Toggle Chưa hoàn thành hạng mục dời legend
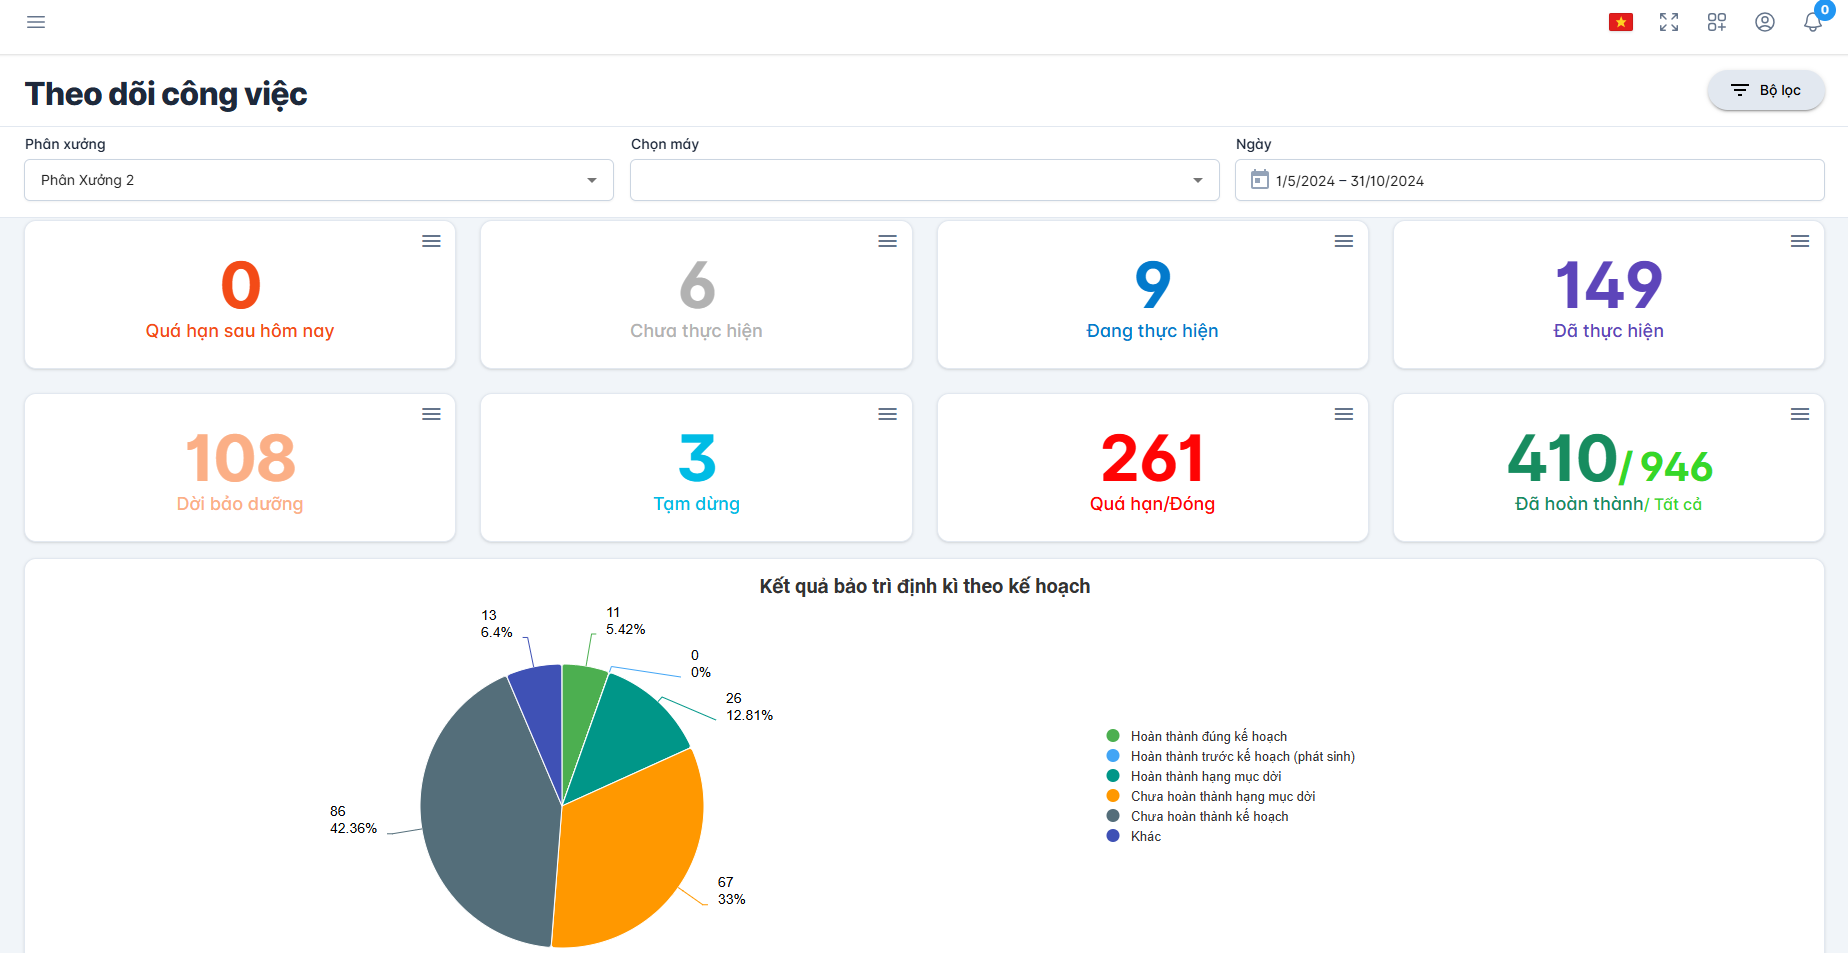This screenshot has height=953, width=1848. [1222, 796]
